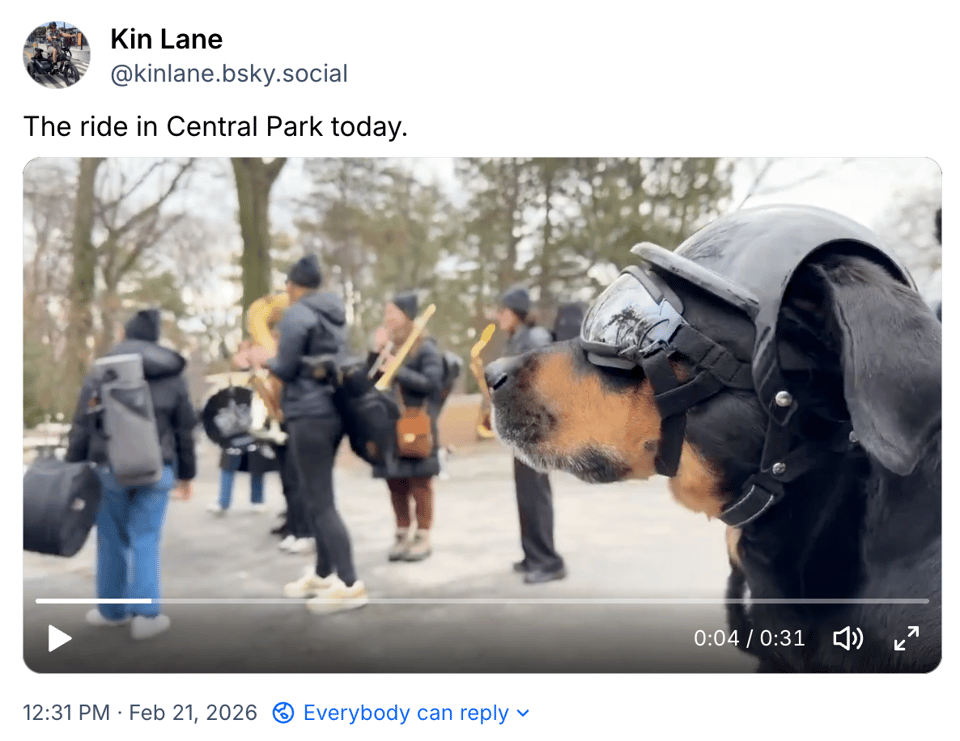
Task: Open Kin Lane's profile avatar
Action: pyautogui.click(x=56, y=55)
